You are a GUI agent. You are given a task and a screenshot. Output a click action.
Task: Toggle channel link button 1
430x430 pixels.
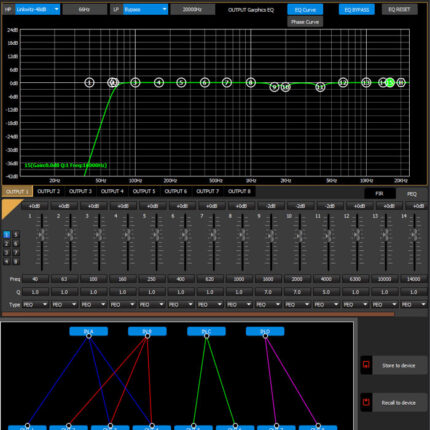coord(6,235)
